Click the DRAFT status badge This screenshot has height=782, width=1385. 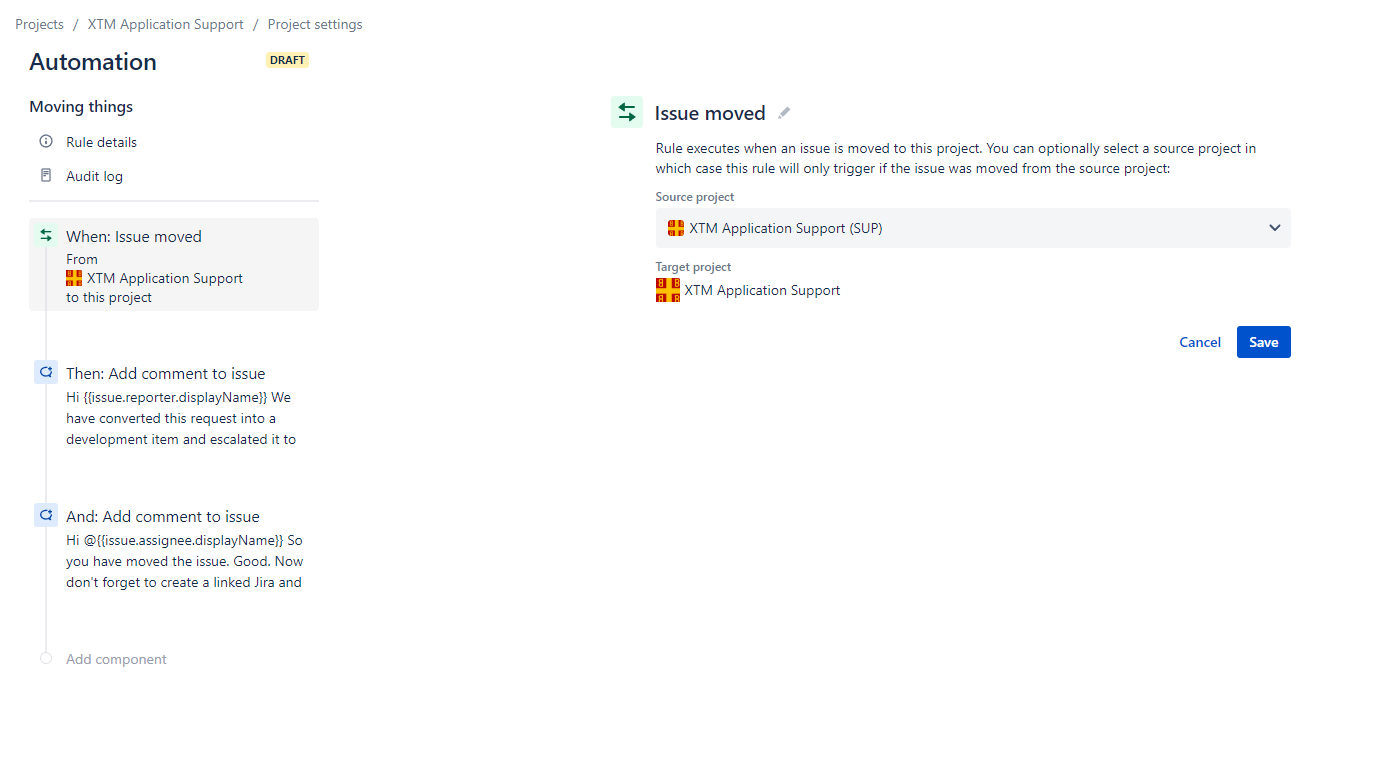288,60
